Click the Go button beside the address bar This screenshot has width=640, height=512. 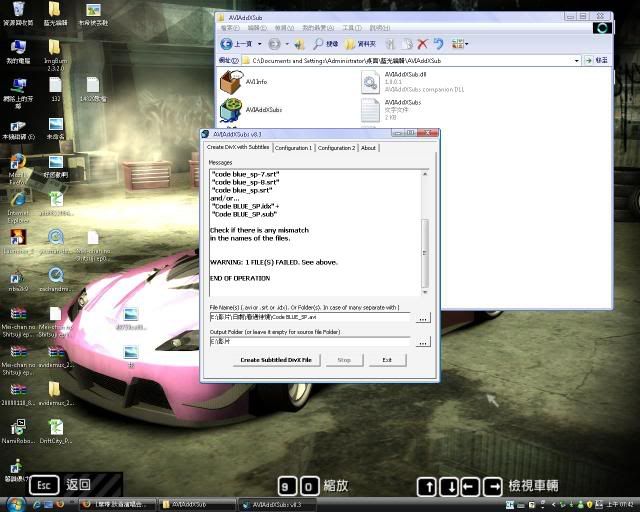(596, 60)
